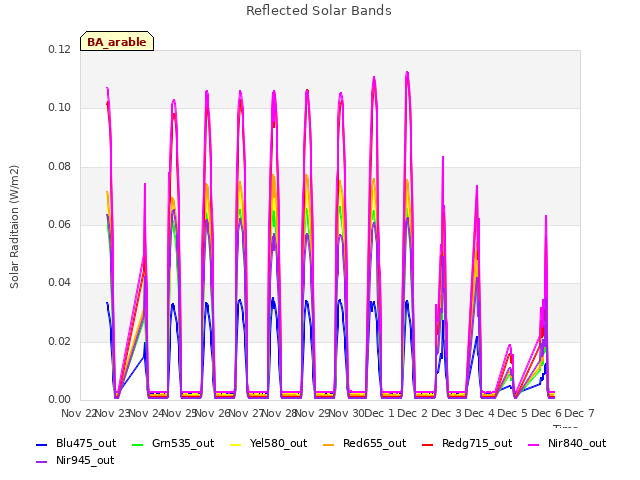Click the BA_arable label tag
Viewport: 640px width, 480px height.
117,41
